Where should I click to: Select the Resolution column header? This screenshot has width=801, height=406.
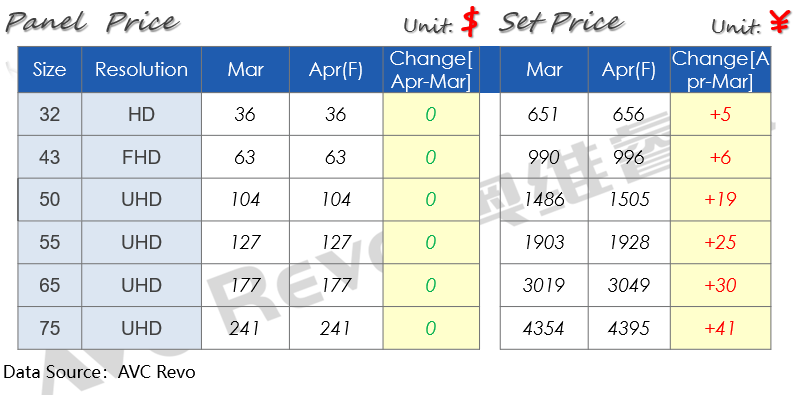[142, 69]
